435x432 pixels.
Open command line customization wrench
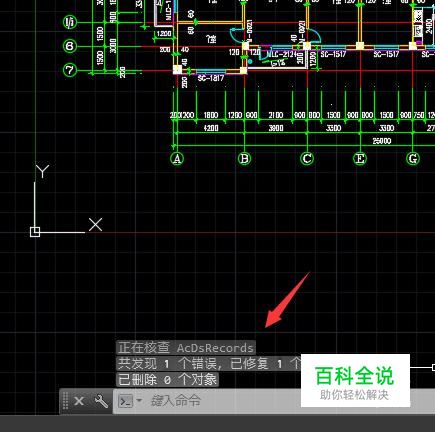(101, 401)
